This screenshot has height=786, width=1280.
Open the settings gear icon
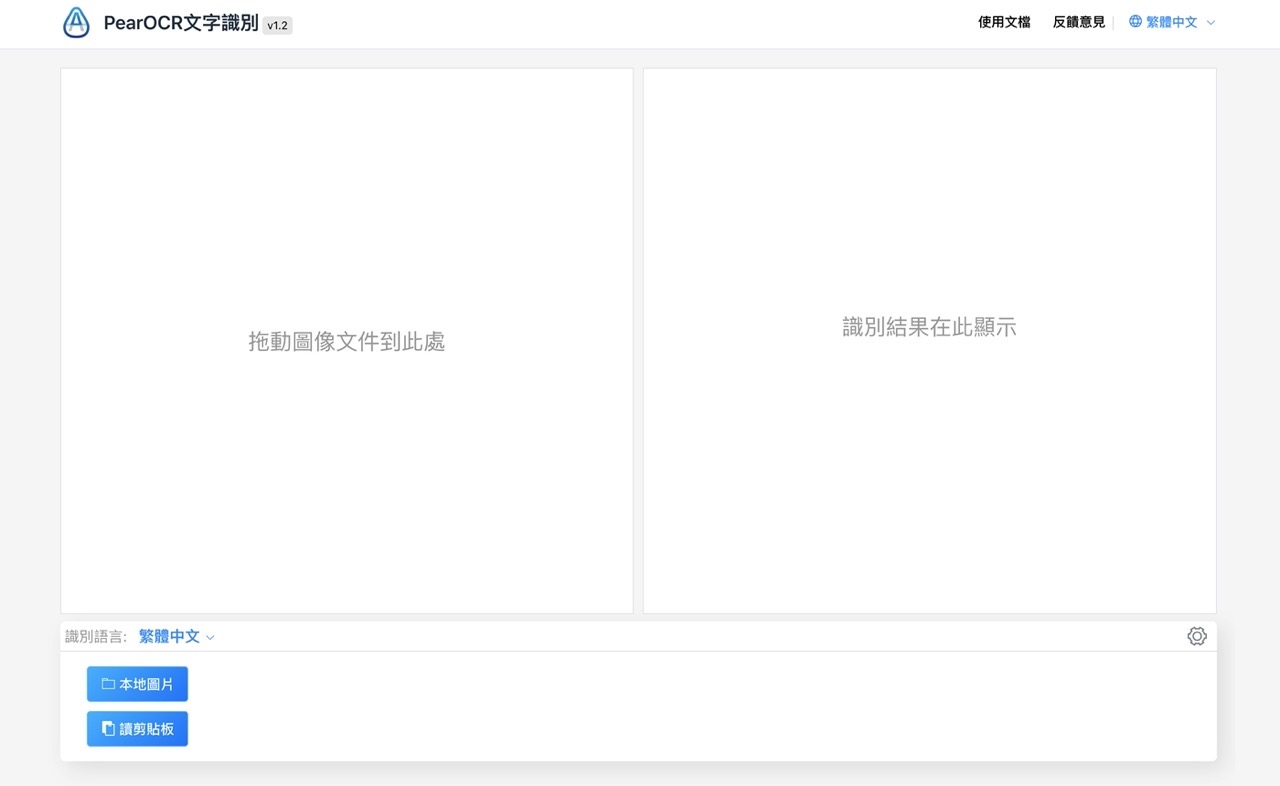pos(1196,636)
